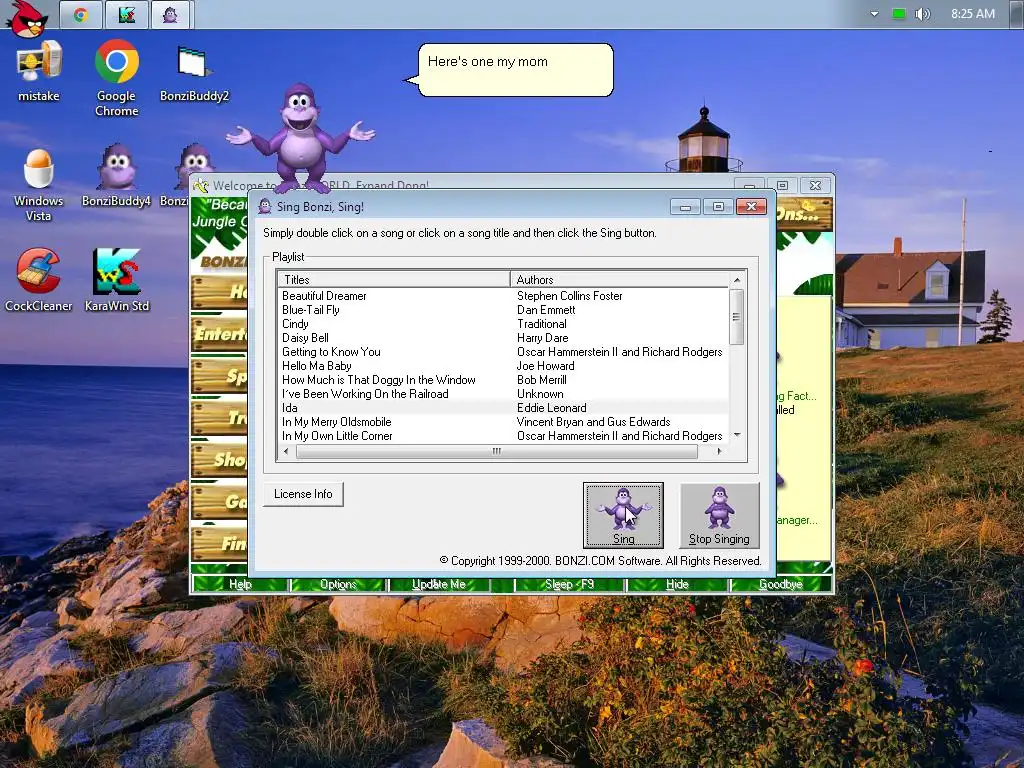Click playlist scroll up arrow
The height and width of the screenshot is (768, 1024).
pos(737,280)
